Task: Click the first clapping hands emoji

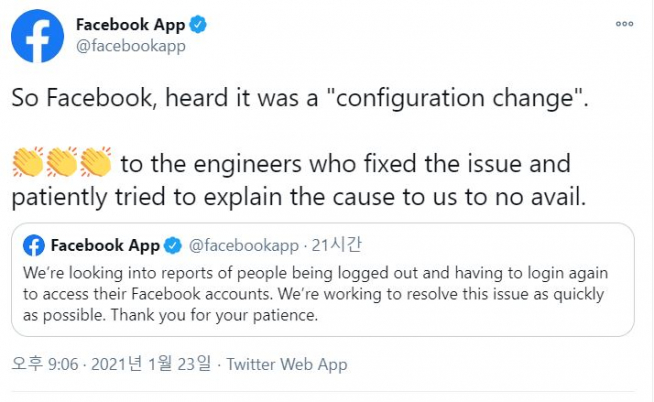Action: tap(28, 161)
